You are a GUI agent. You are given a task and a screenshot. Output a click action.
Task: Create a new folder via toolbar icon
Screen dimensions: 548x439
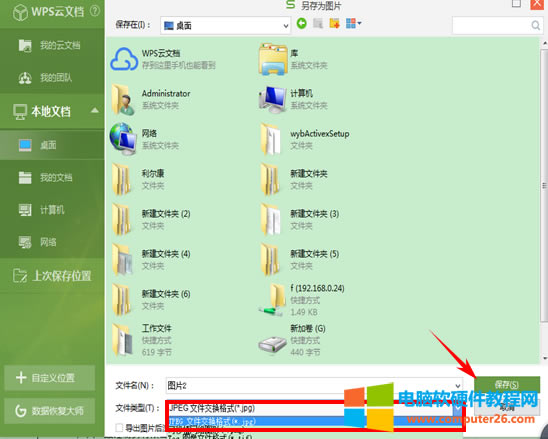pos(334,24)
